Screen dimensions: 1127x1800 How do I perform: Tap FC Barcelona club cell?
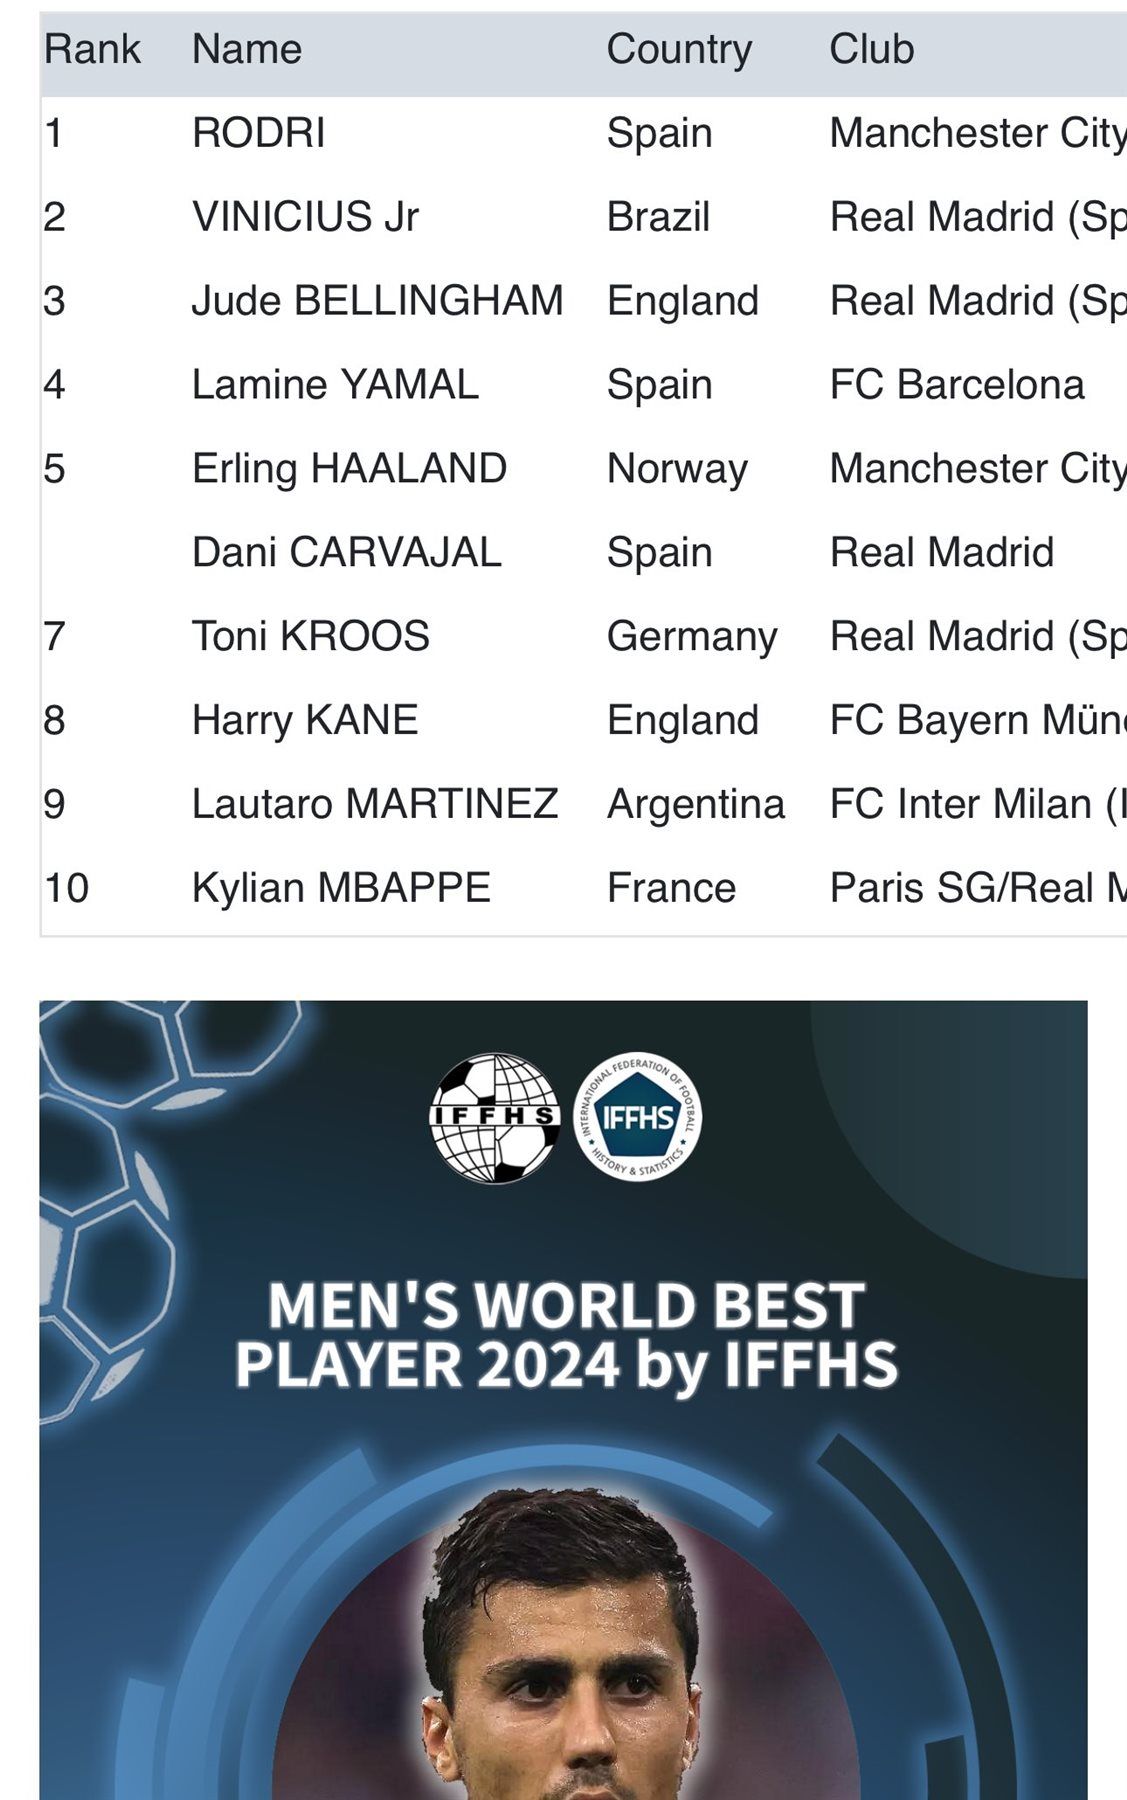pos(957,385)
